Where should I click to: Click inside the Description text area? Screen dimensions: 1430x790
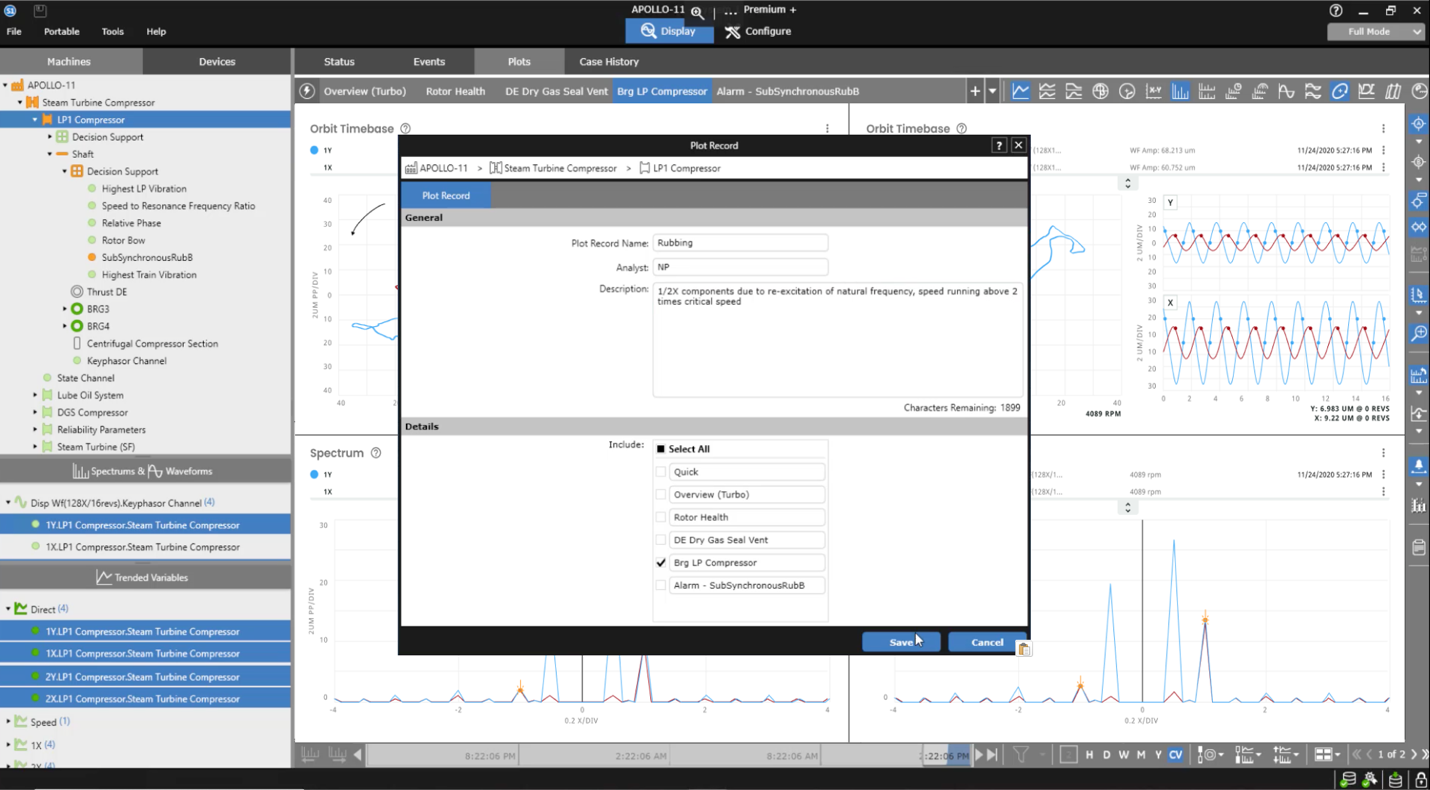838,340
